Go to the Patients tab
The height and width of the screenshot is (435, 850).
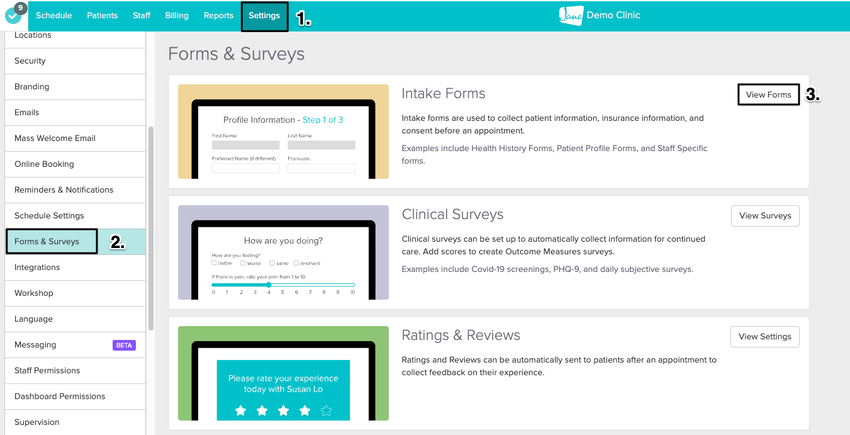tap(102, 16)
